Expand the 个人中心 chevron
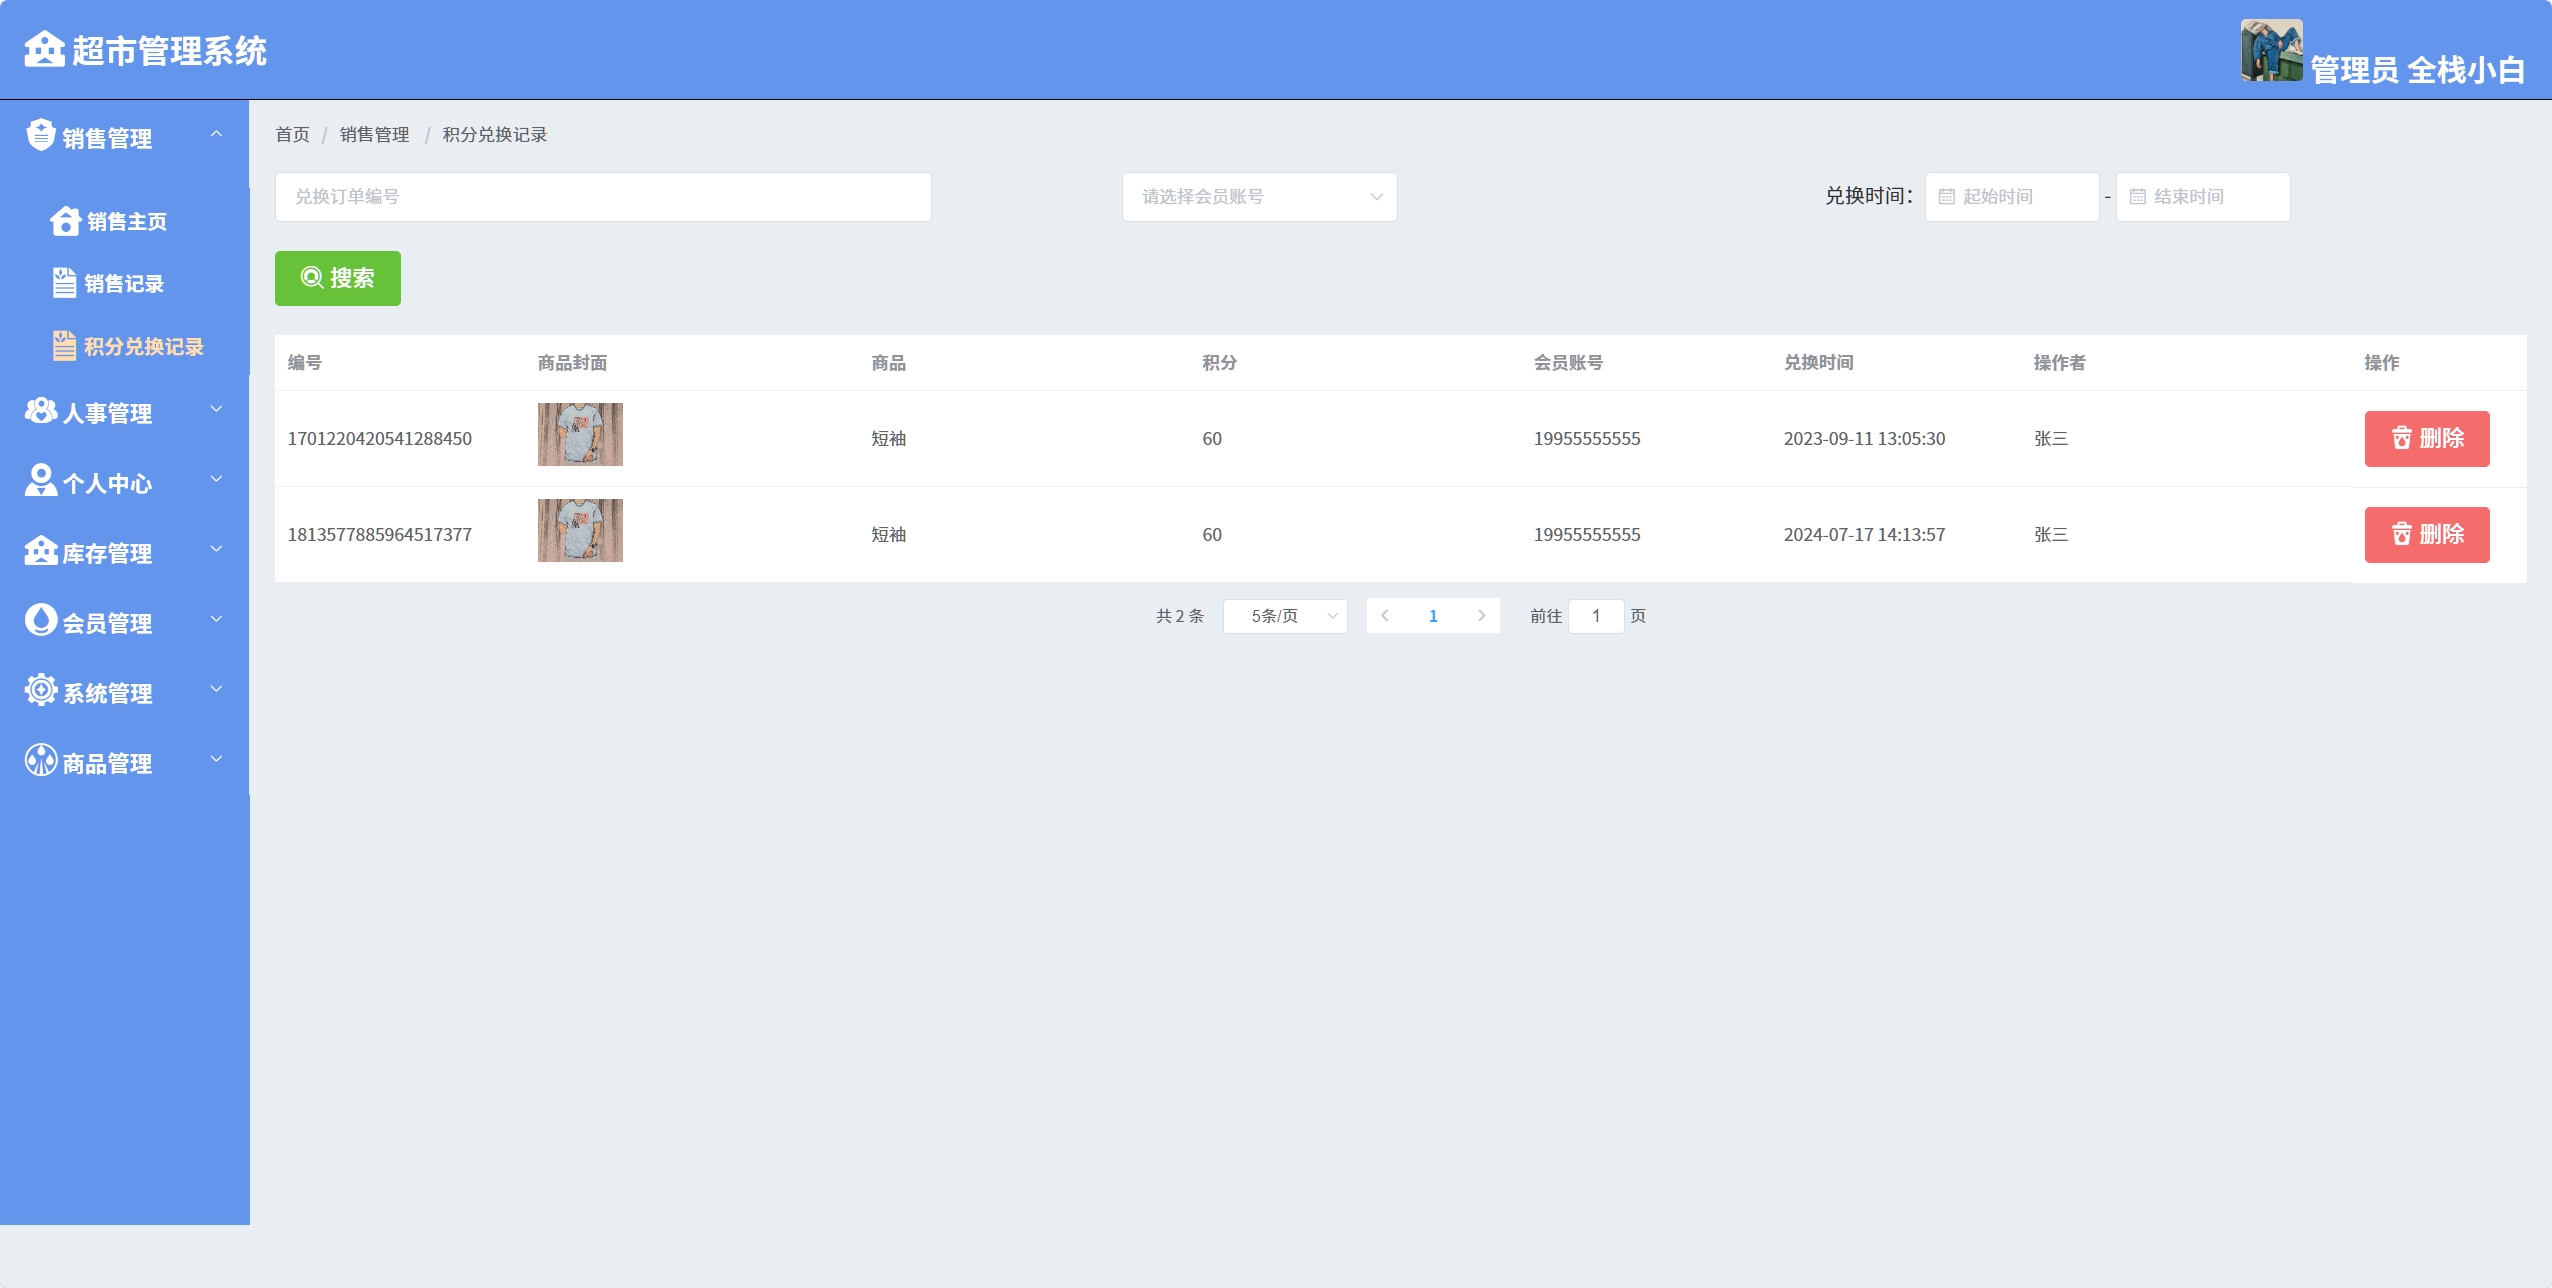2552x1288 pixels. 216,479
